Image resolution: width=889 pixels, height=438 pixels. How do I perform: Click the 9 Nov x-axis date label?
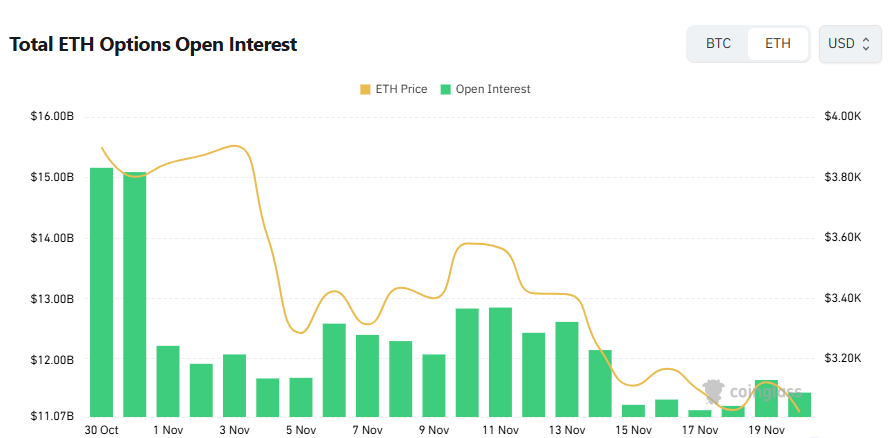(434, 430)
